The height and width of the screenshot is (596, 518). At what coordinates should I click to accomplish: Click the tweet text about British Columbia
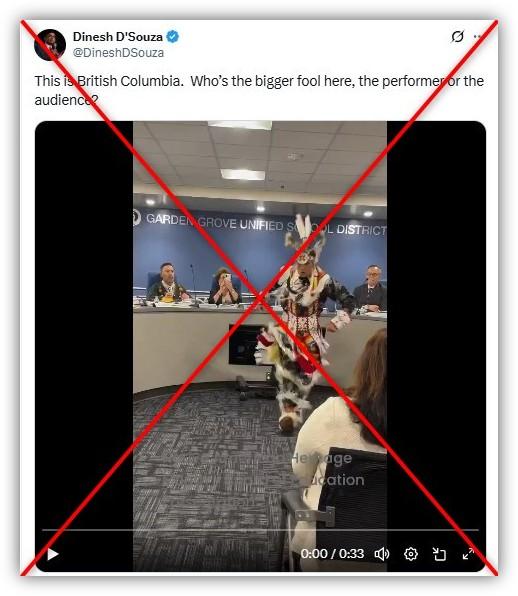point(259,90)
